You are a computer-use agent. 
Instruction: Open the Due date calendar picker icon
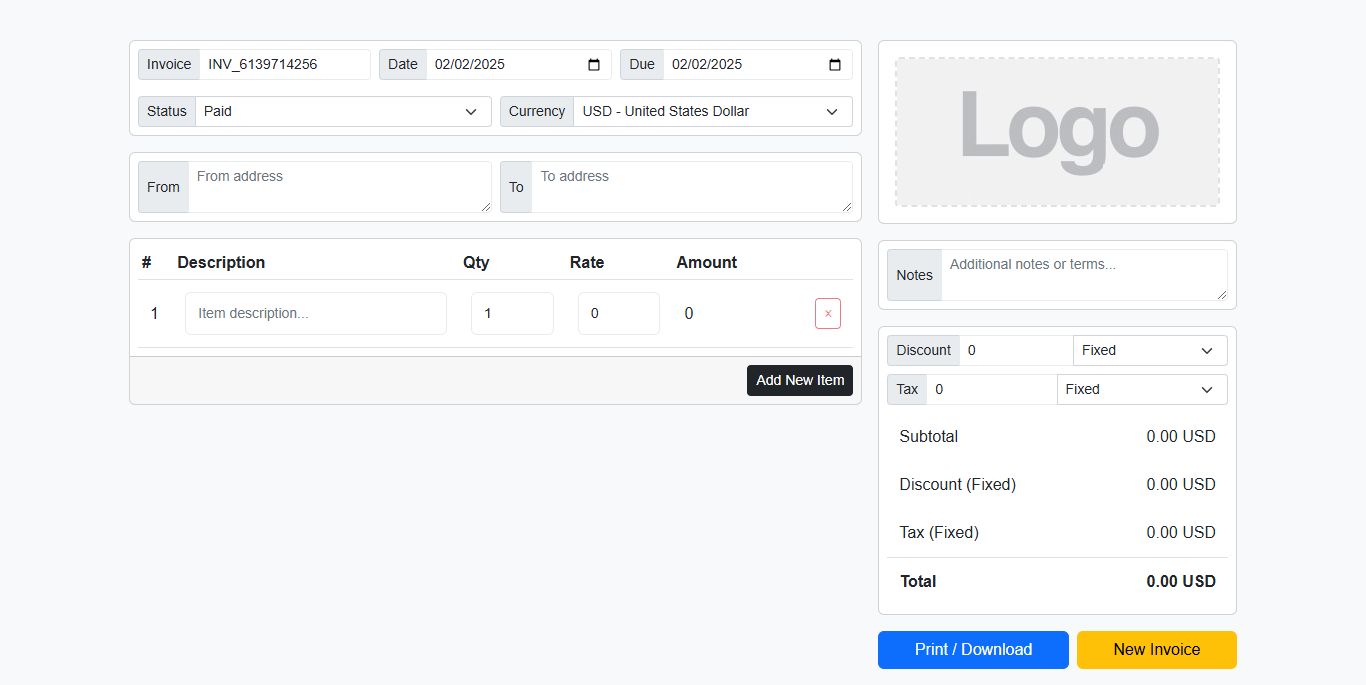(x=835, y=65)
